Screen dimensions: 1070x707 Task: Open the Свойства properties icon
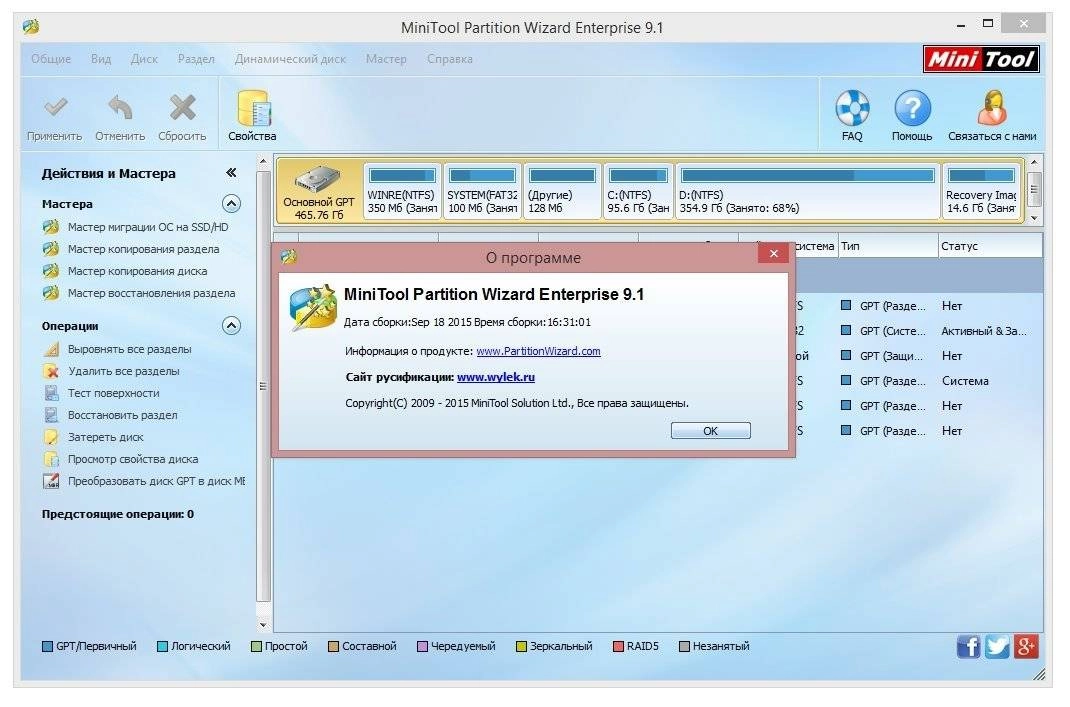253,107
